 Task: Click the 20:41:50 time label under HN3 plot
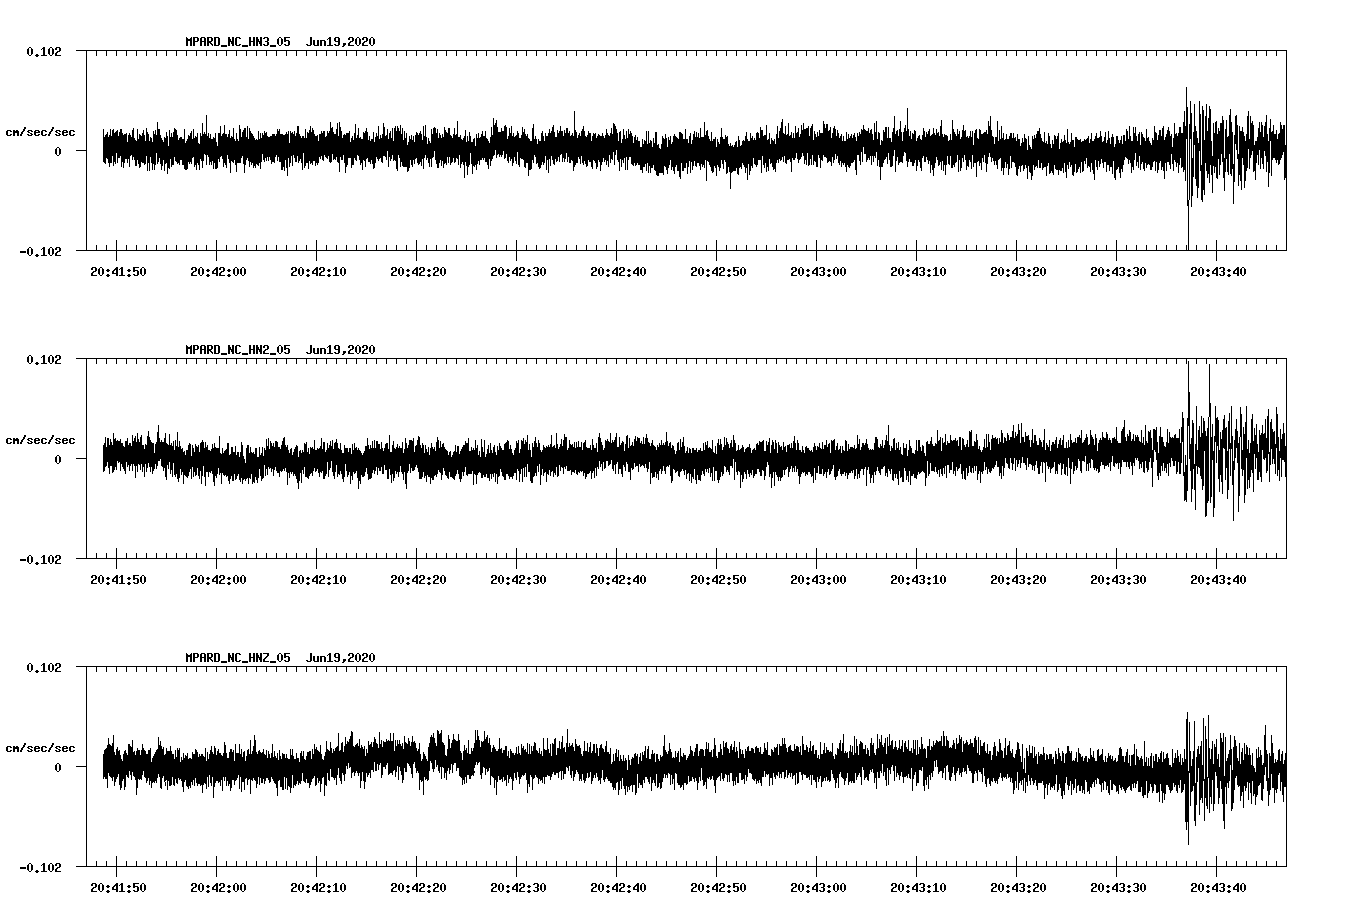click(x=118, y=271)
